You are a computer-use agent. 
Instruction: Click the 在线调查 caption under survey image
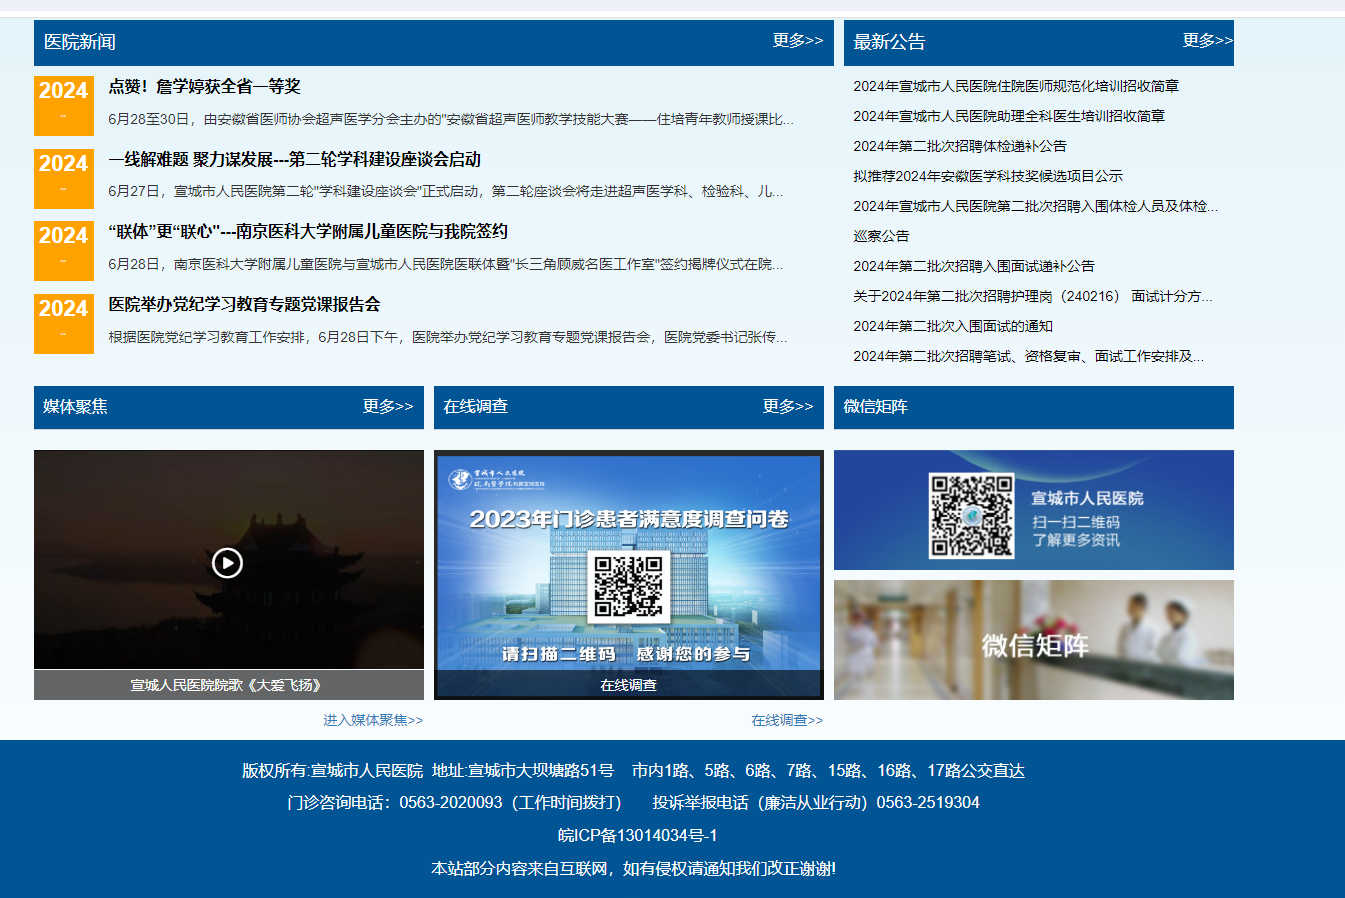[628, 685]
